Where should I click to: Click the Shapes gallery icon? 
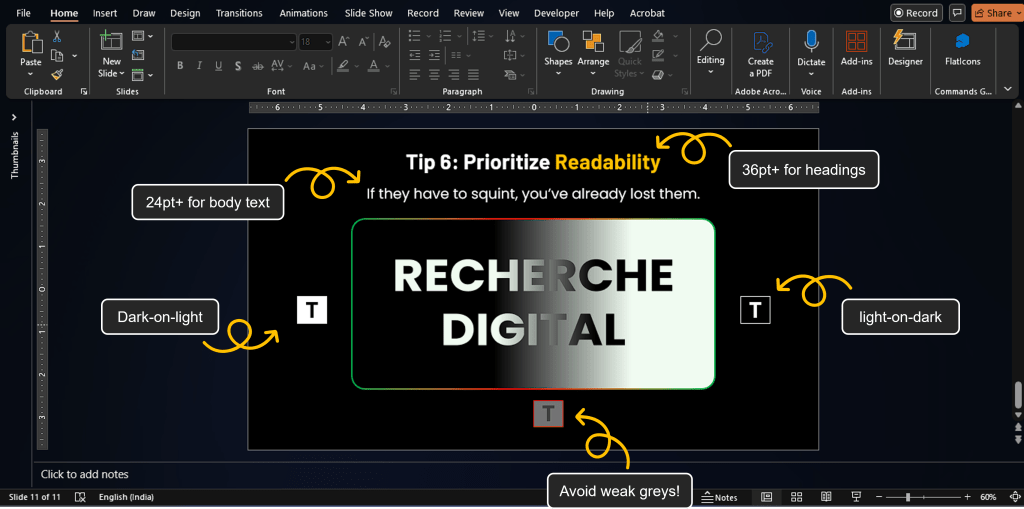pos(558,42)
